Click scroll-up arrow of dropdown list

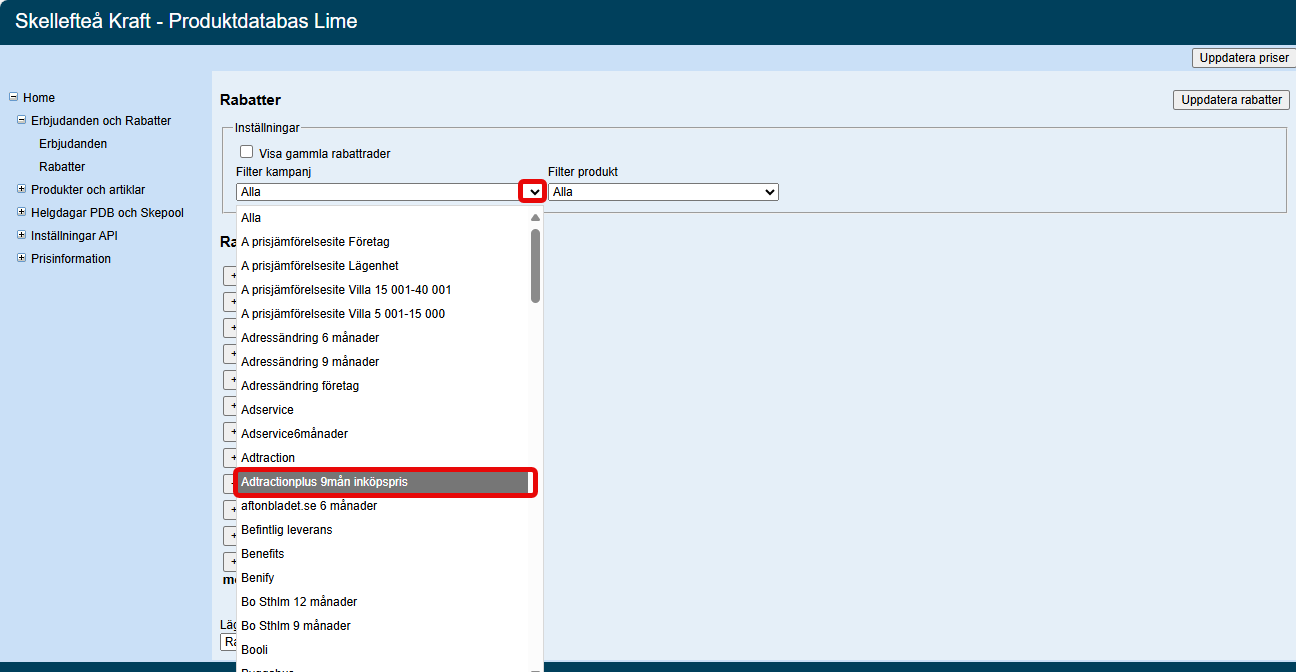tap(535, 217)
